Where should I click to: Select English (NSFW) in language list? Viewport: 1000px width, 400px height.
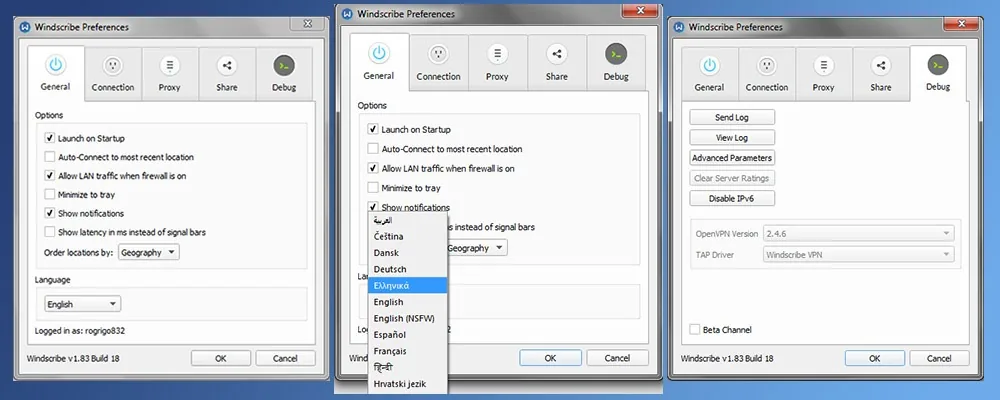[x=408, y=318]
